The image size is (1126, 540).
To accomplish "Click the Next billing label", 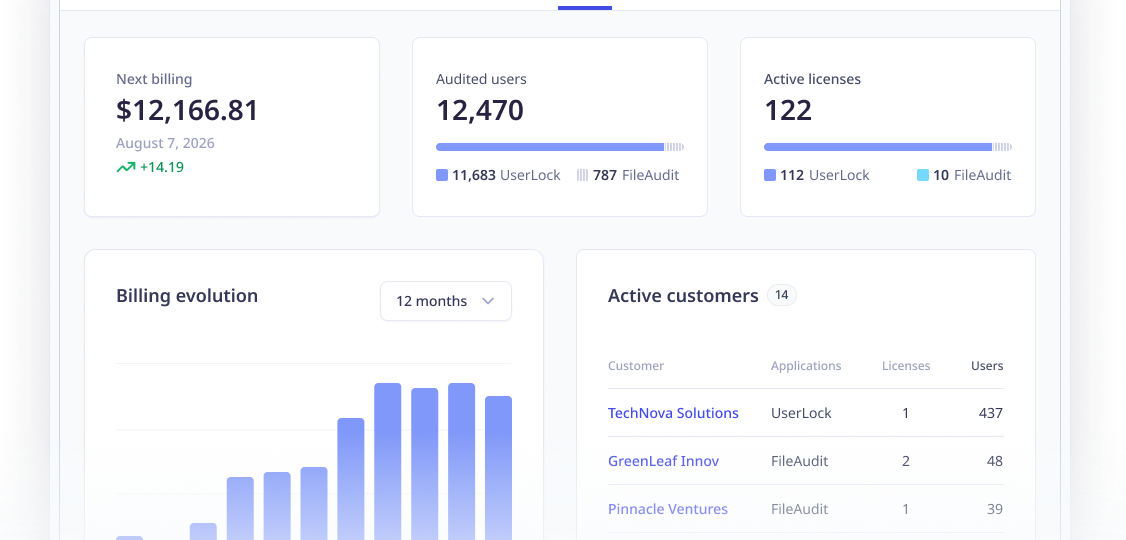I will (x=154, y=79).
